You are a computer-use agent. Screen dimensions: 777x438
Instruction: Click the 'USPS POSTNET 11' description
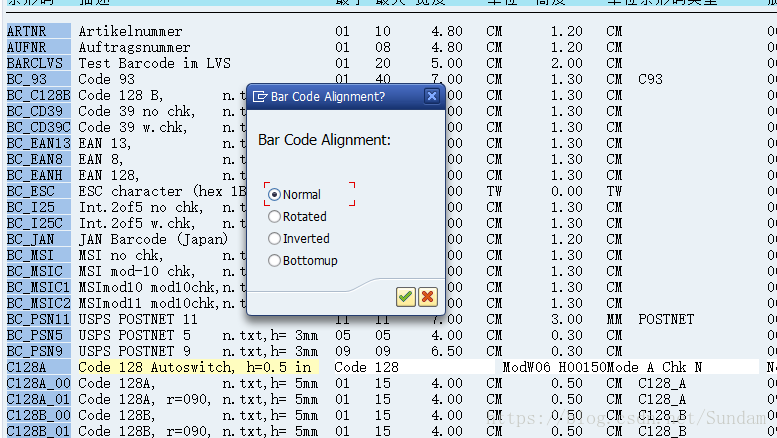(138, 319)
